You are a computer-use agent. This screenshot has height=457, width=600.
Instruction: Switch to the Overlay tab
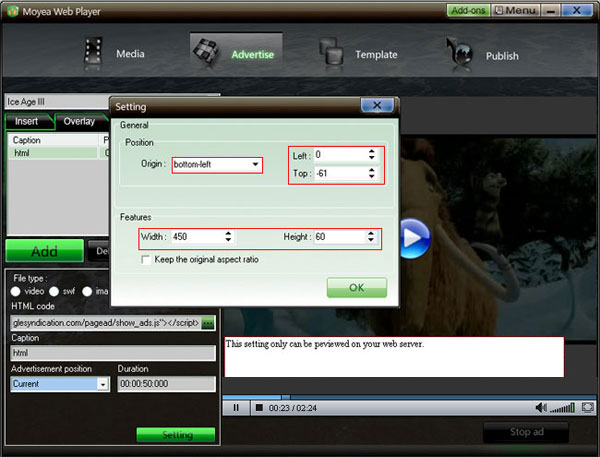pos(79,121)
